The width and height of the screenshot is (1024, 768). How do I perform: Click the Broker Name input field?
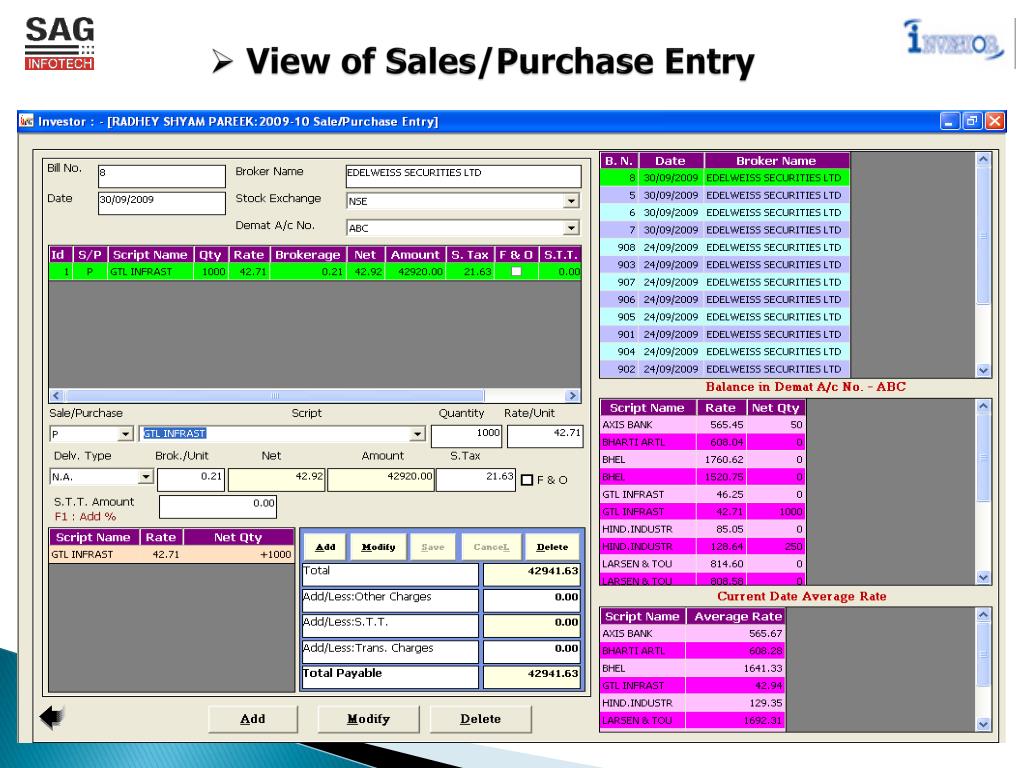463,176
